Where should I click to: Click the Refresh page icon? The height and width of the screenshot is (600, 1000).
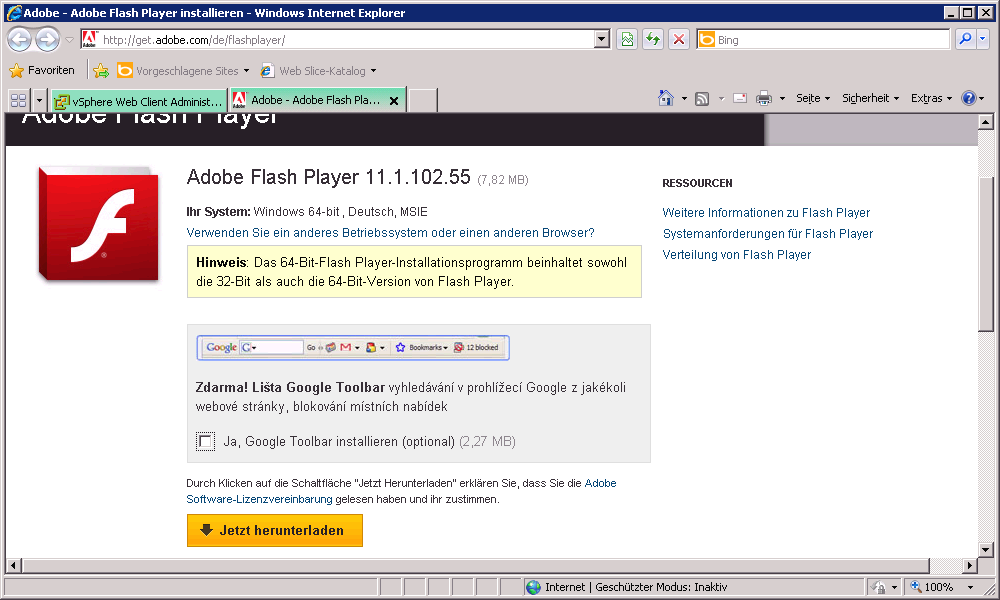(x=653, y=40)
